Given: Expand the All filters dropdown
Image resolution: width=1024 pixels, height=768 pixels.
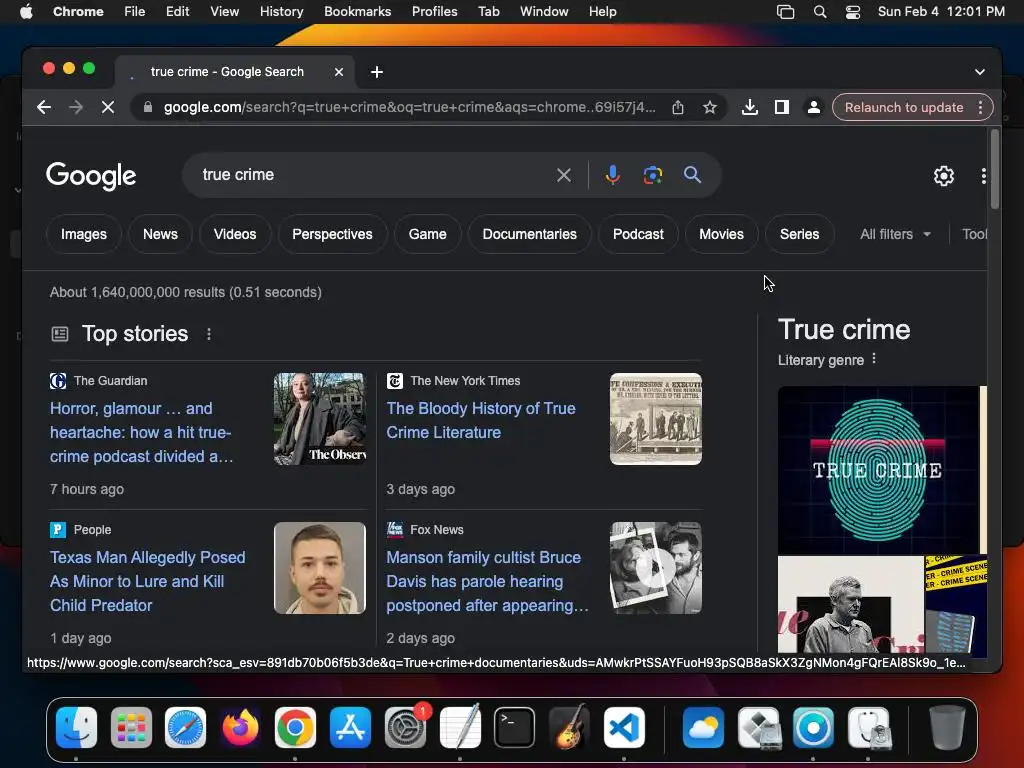Looking at the screenshot, I should (x=895, y=234).
